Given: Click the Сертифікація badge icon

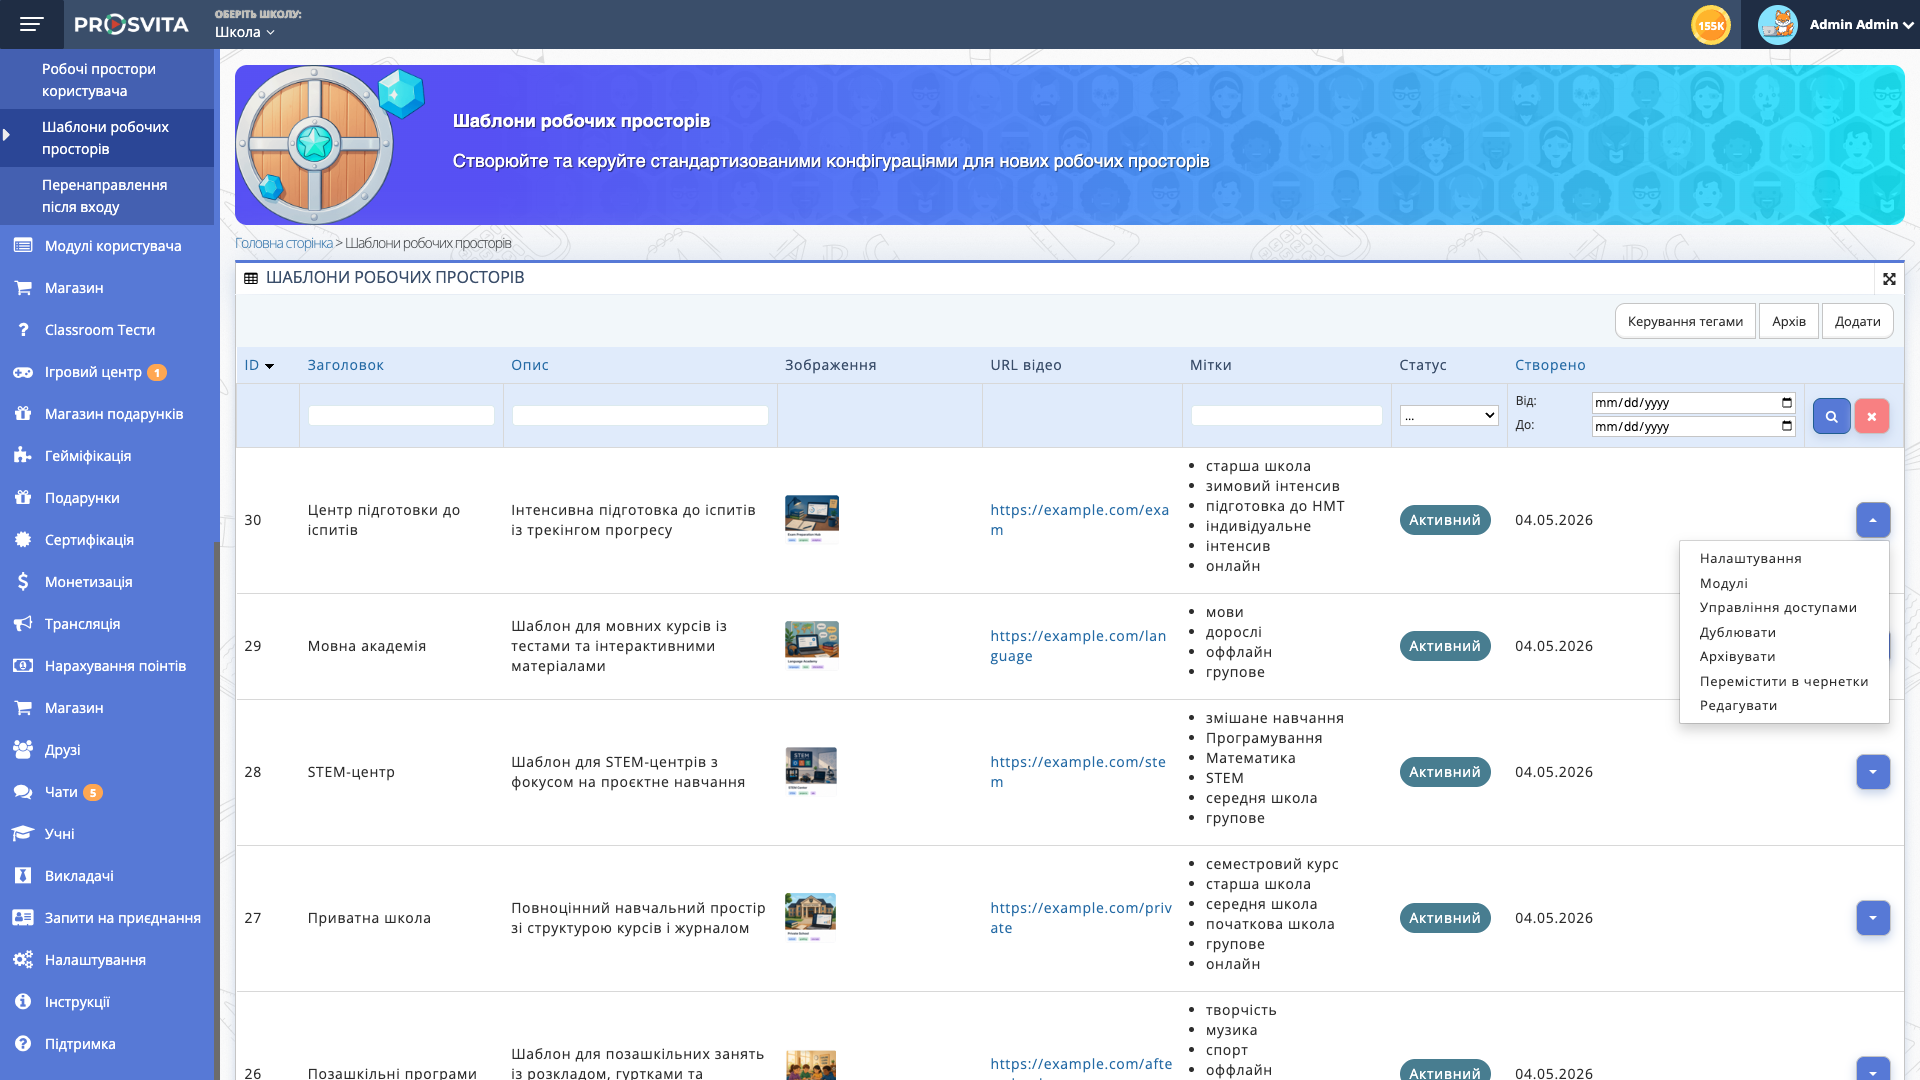Looking at the screenshot, I should point(23,540).
